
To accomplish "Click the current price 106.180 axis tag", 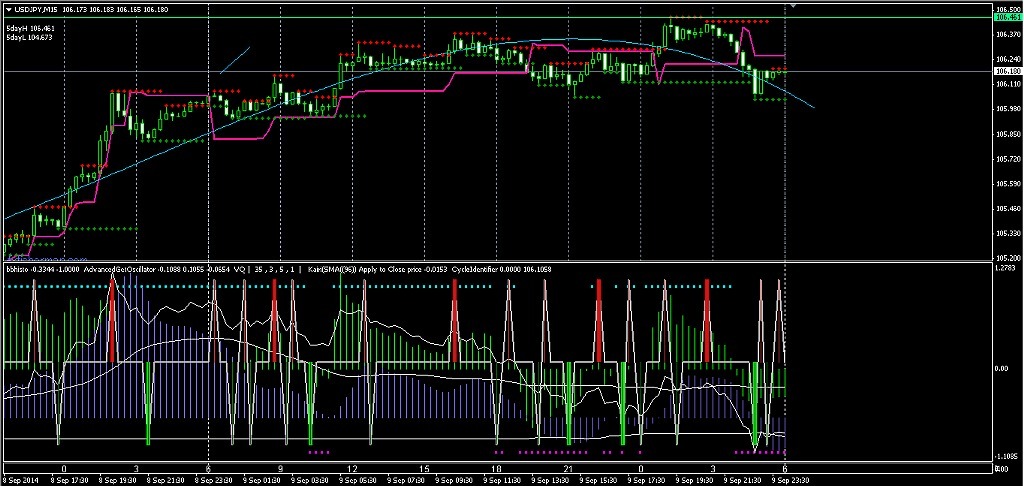I will (1007, 72).
